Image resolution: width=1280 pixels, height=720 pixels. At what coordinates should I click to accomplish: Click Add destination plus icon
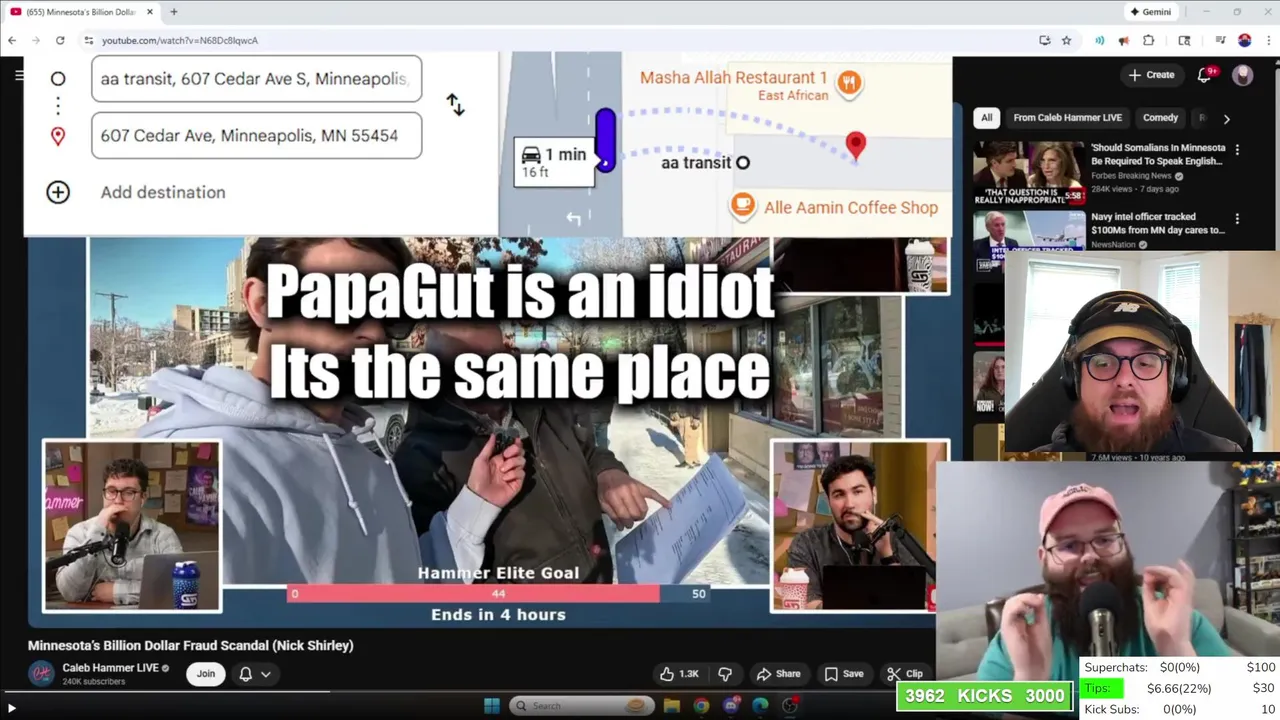pyautogui.click(x=58, y=192)
